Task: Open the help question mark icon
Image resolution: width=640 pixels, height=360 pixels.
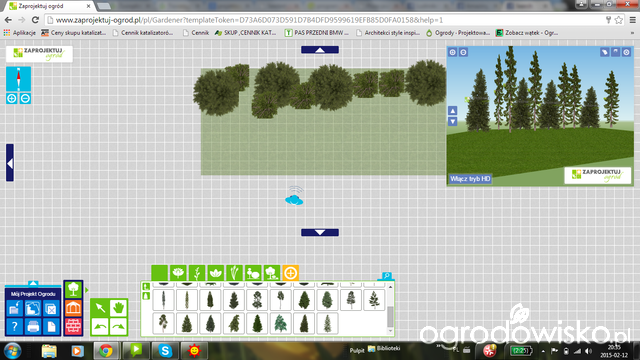Action: (14, 327)
